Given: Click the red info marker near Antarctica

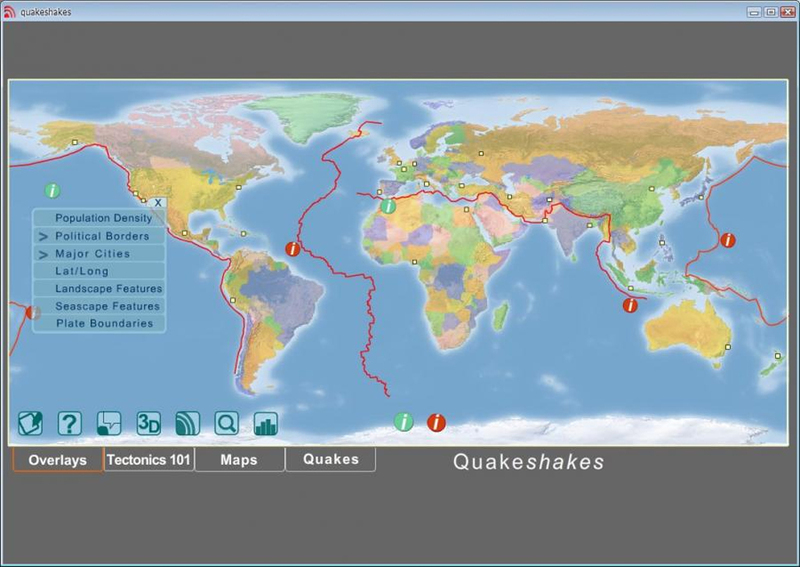Looking at the screenshot, I should 436,423.
